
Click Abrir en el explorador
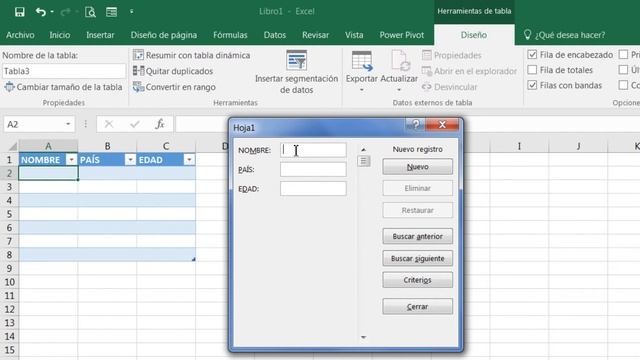(469, 71)
